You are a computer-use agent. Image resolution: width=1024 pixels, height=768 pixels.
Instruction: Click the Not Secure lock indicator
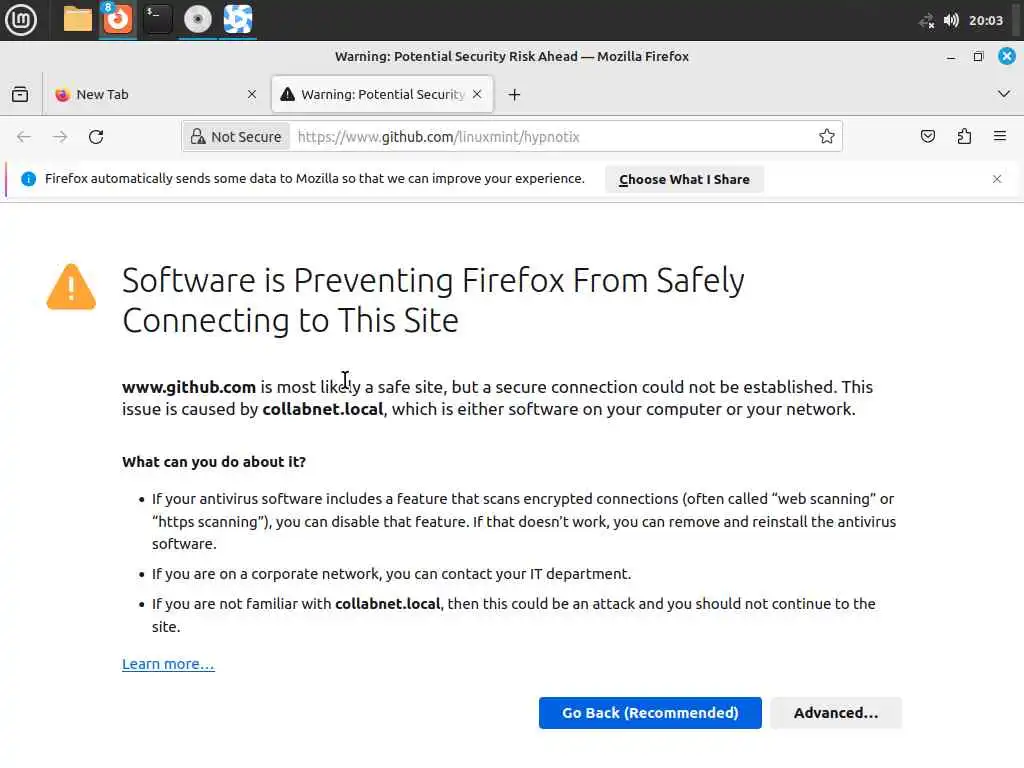(x=235, y=137)
